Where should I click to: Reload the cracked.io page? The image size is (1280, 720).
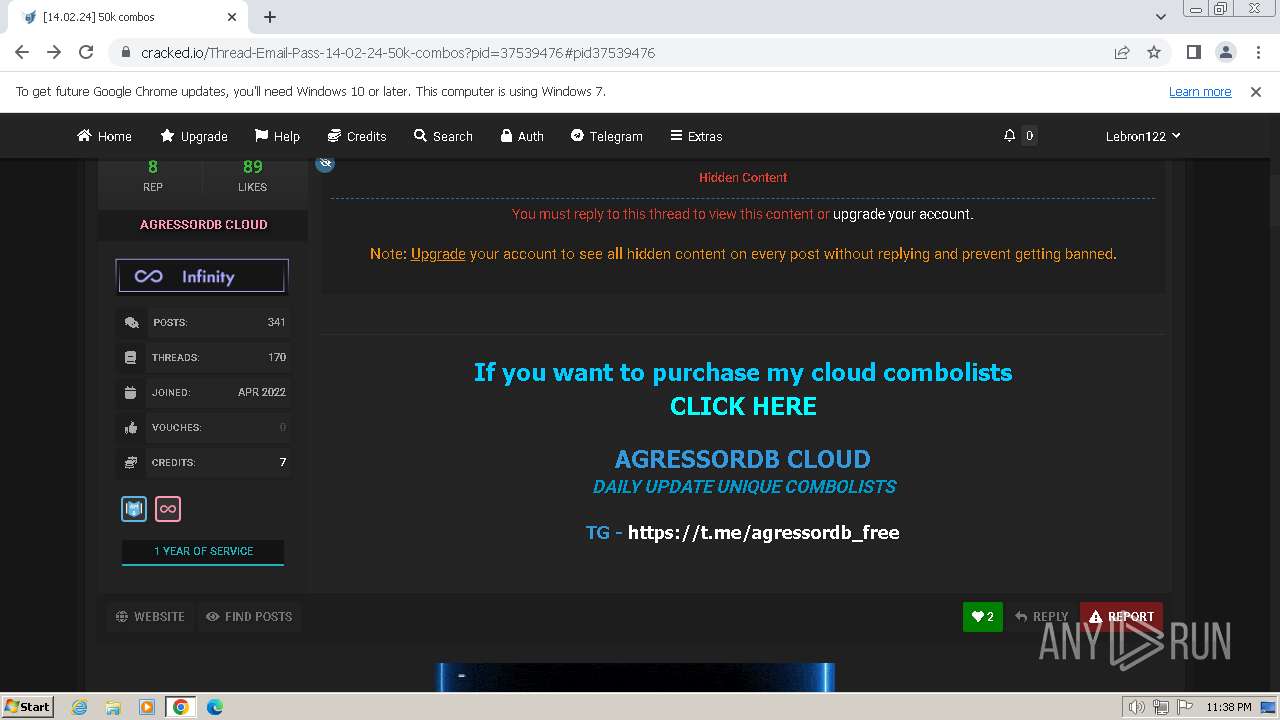point(86,52)
